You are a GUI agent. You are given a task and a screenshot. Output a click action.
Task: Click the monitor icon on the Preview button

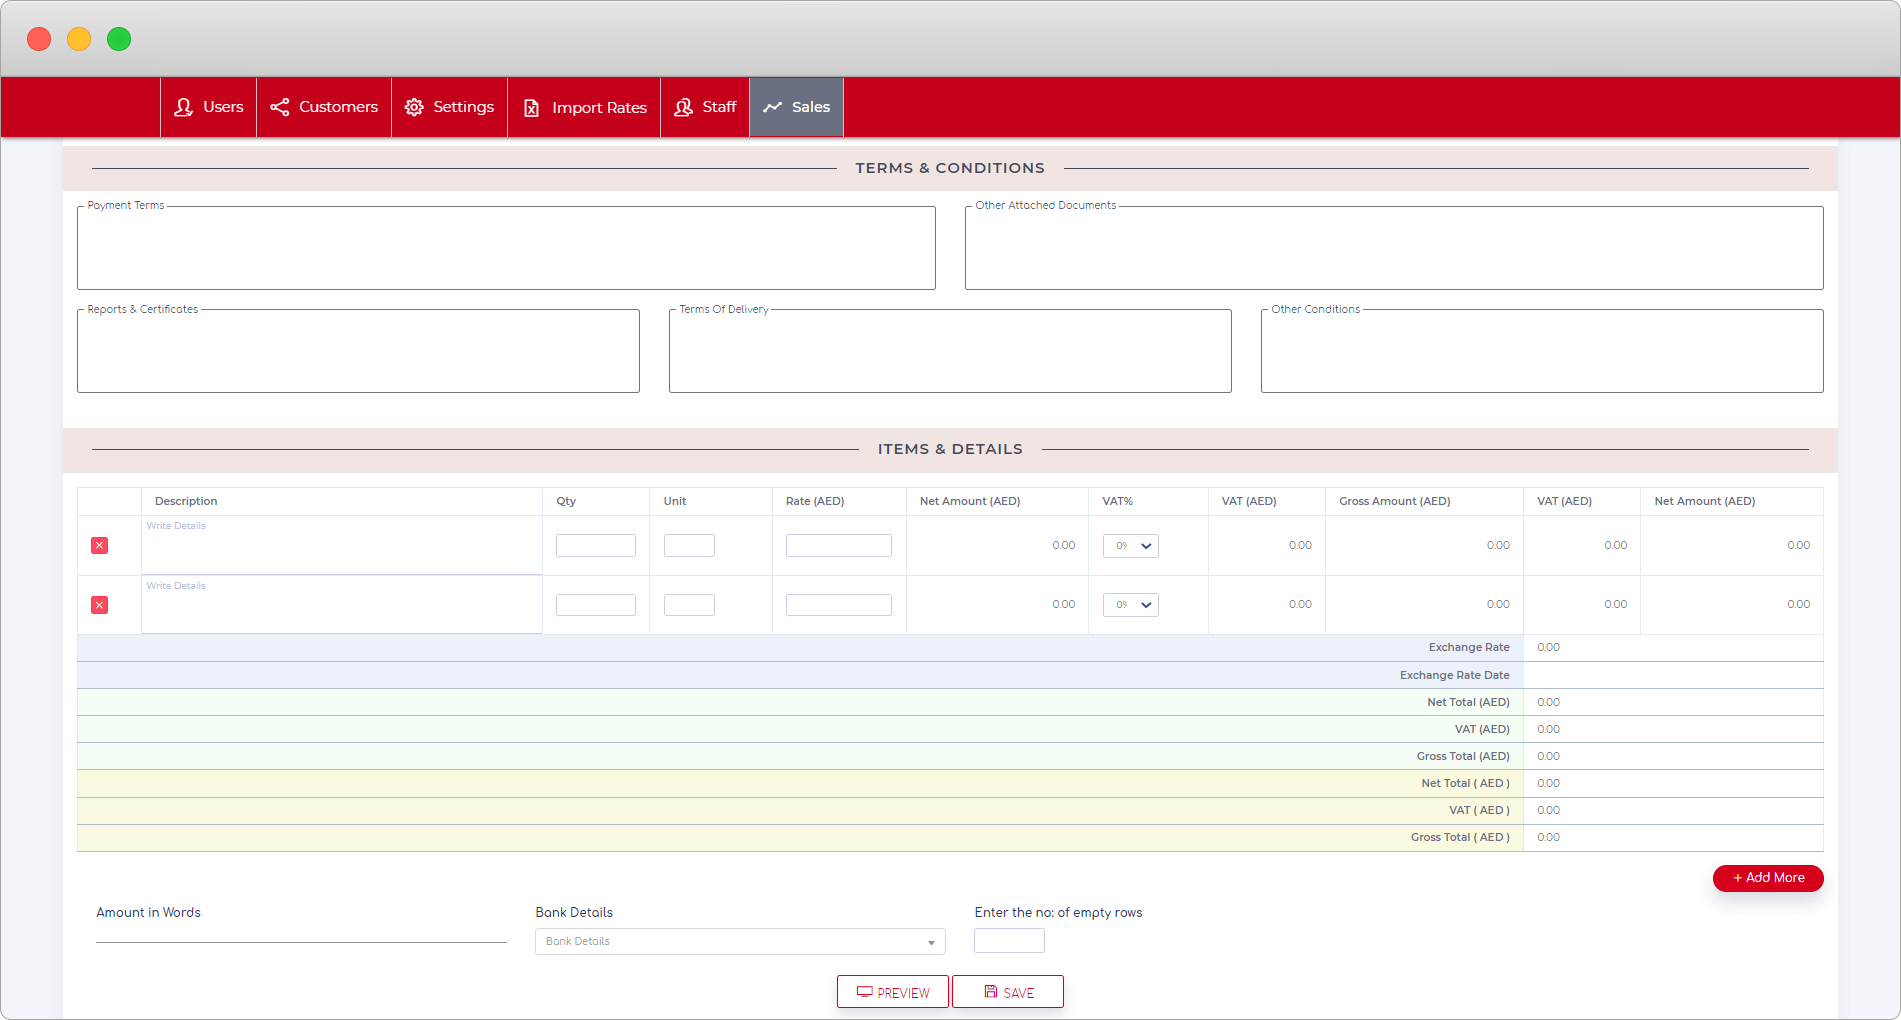(864, 992)
